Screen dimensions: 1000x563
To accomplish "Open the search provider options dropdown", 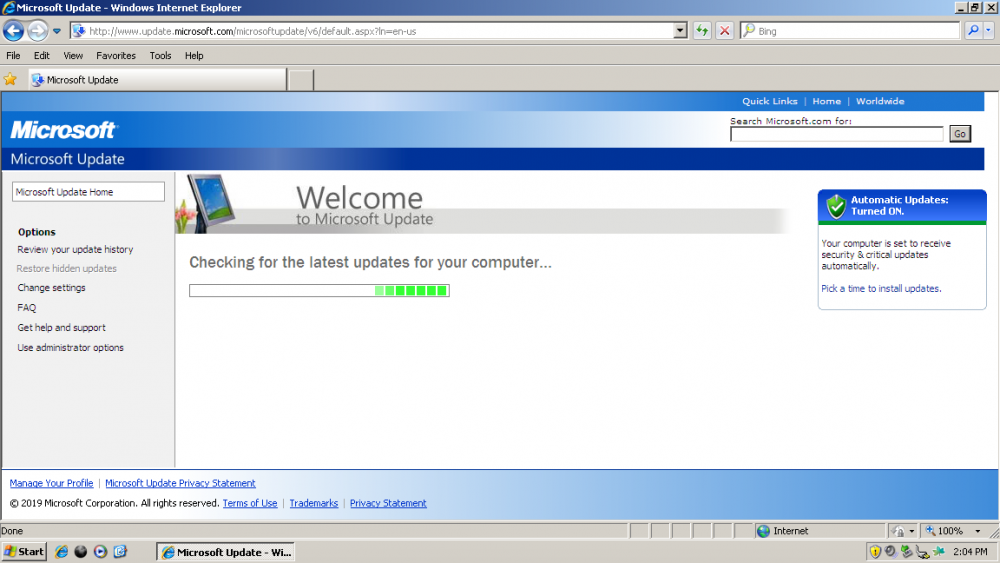I will [989, 31].
